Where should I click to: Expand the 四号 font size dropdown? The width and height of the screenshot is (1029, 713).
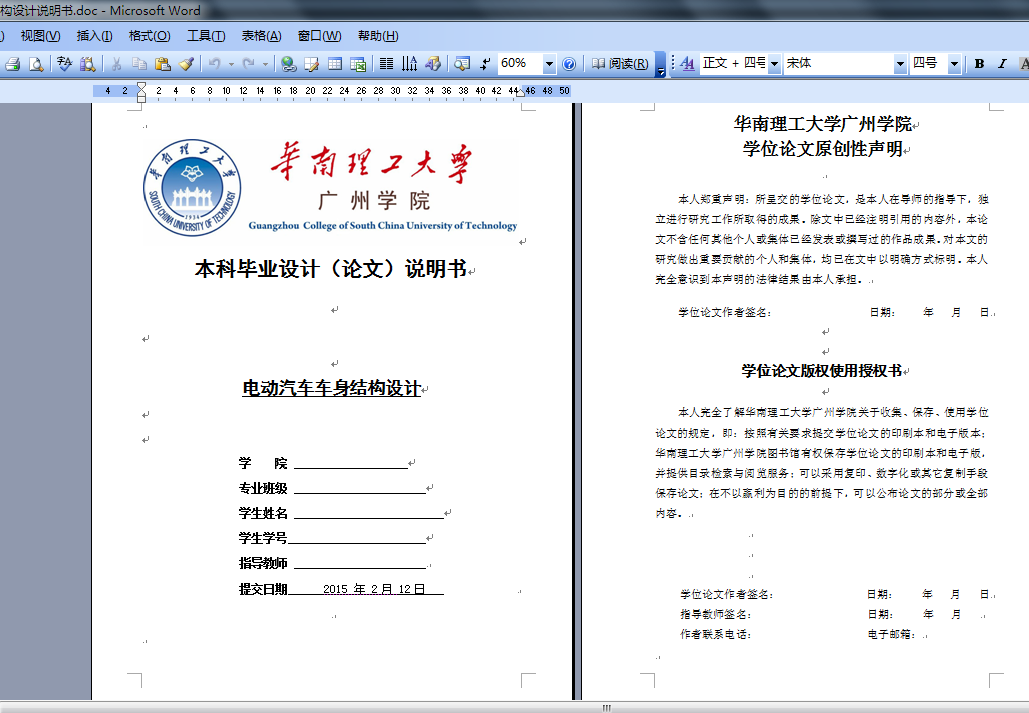point(955,64)
